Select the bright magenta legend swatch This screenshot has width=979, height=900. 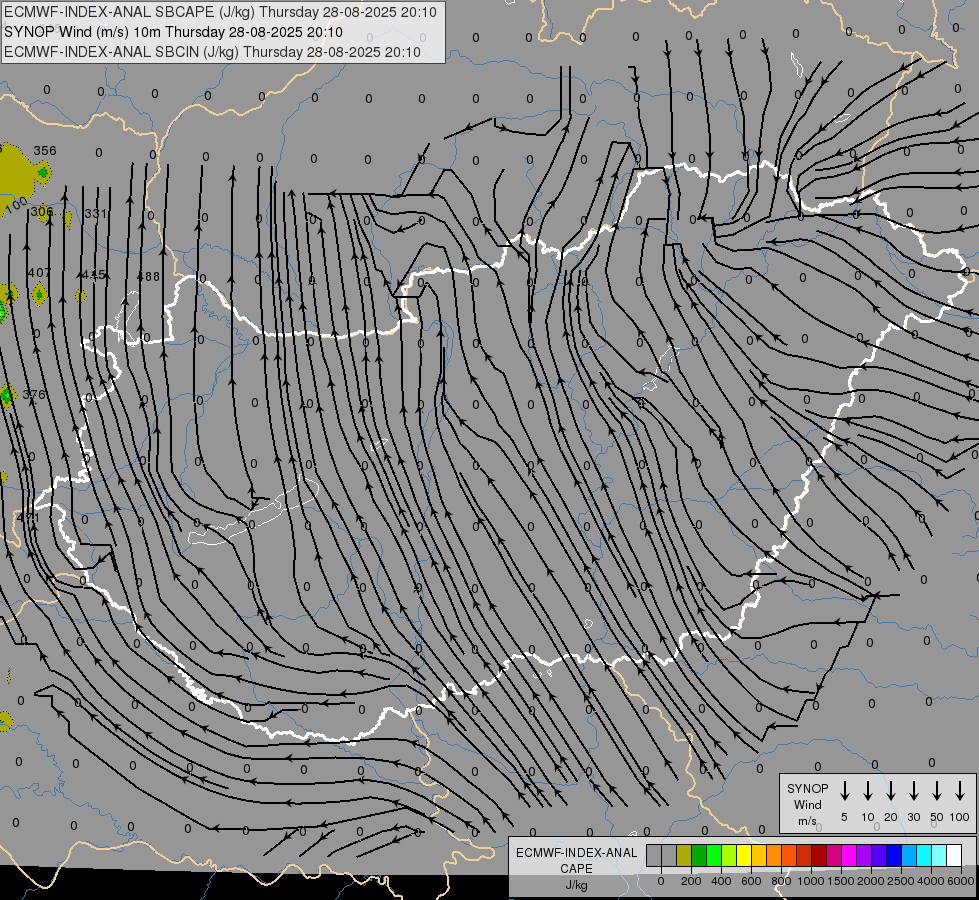click(849, 855)
